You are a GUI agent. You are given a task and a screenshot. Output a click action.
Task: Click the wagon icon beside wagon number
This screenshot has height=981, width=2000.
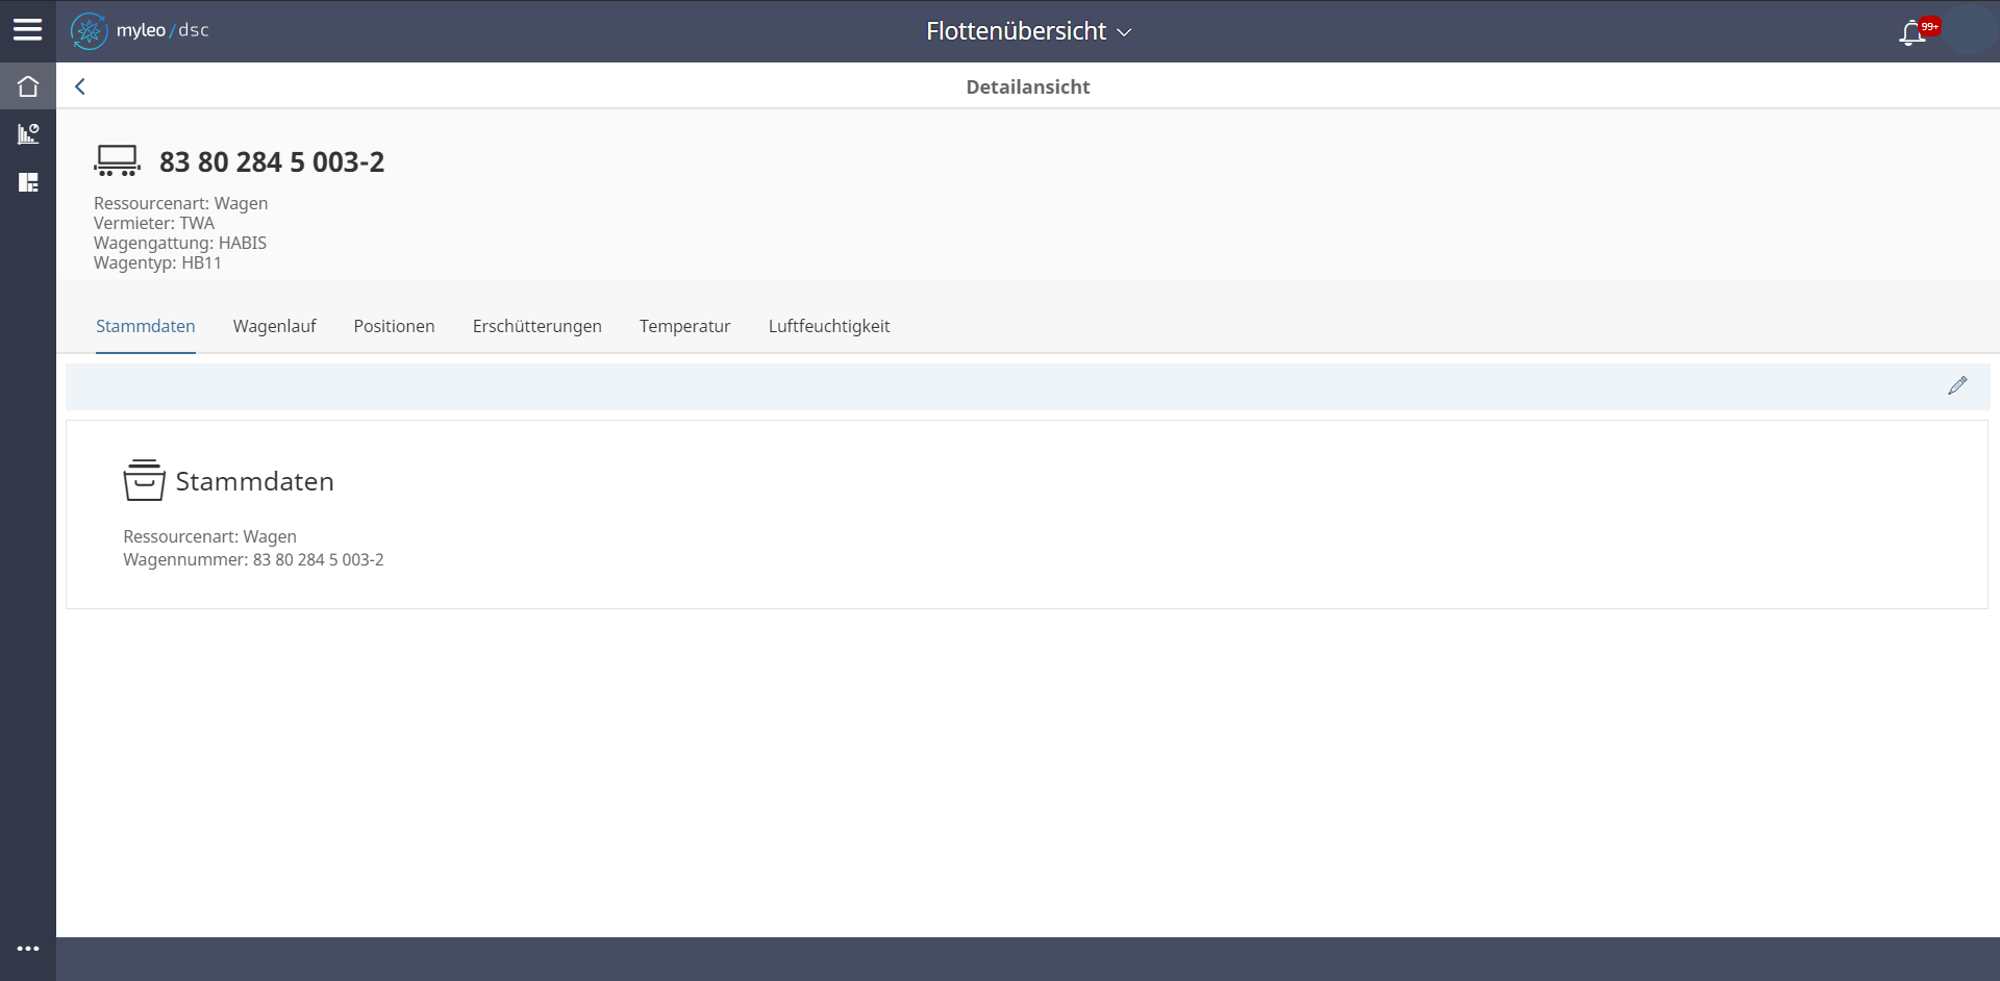click(117, 160)
